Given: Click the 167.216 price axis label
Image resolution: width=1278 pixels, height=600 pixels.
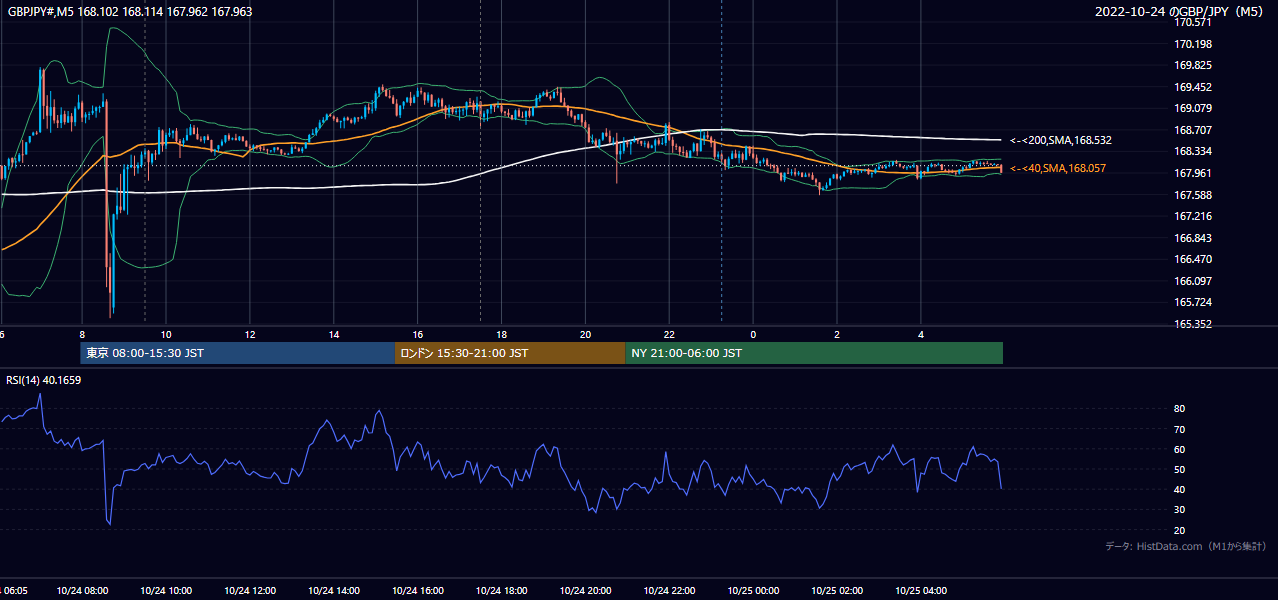Looking at the screenshot, I should [1193, 216].
